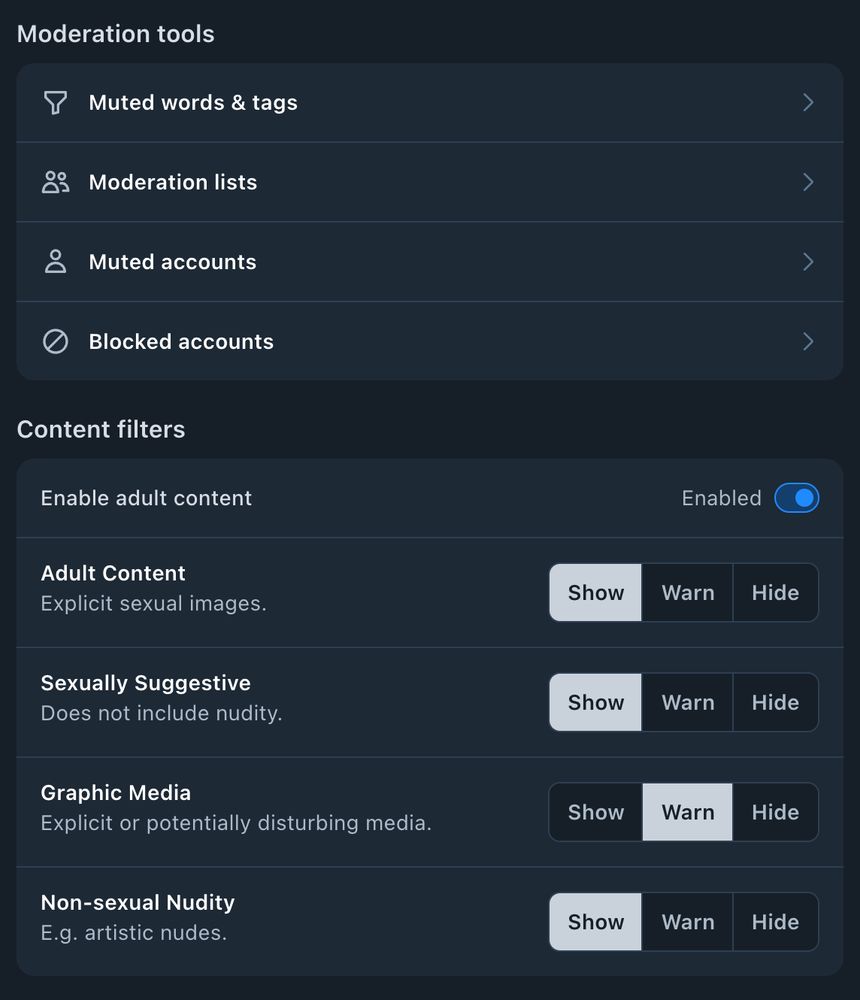Select Show for Sexually Suggestive
The image size is (860, 1000).
595,702
